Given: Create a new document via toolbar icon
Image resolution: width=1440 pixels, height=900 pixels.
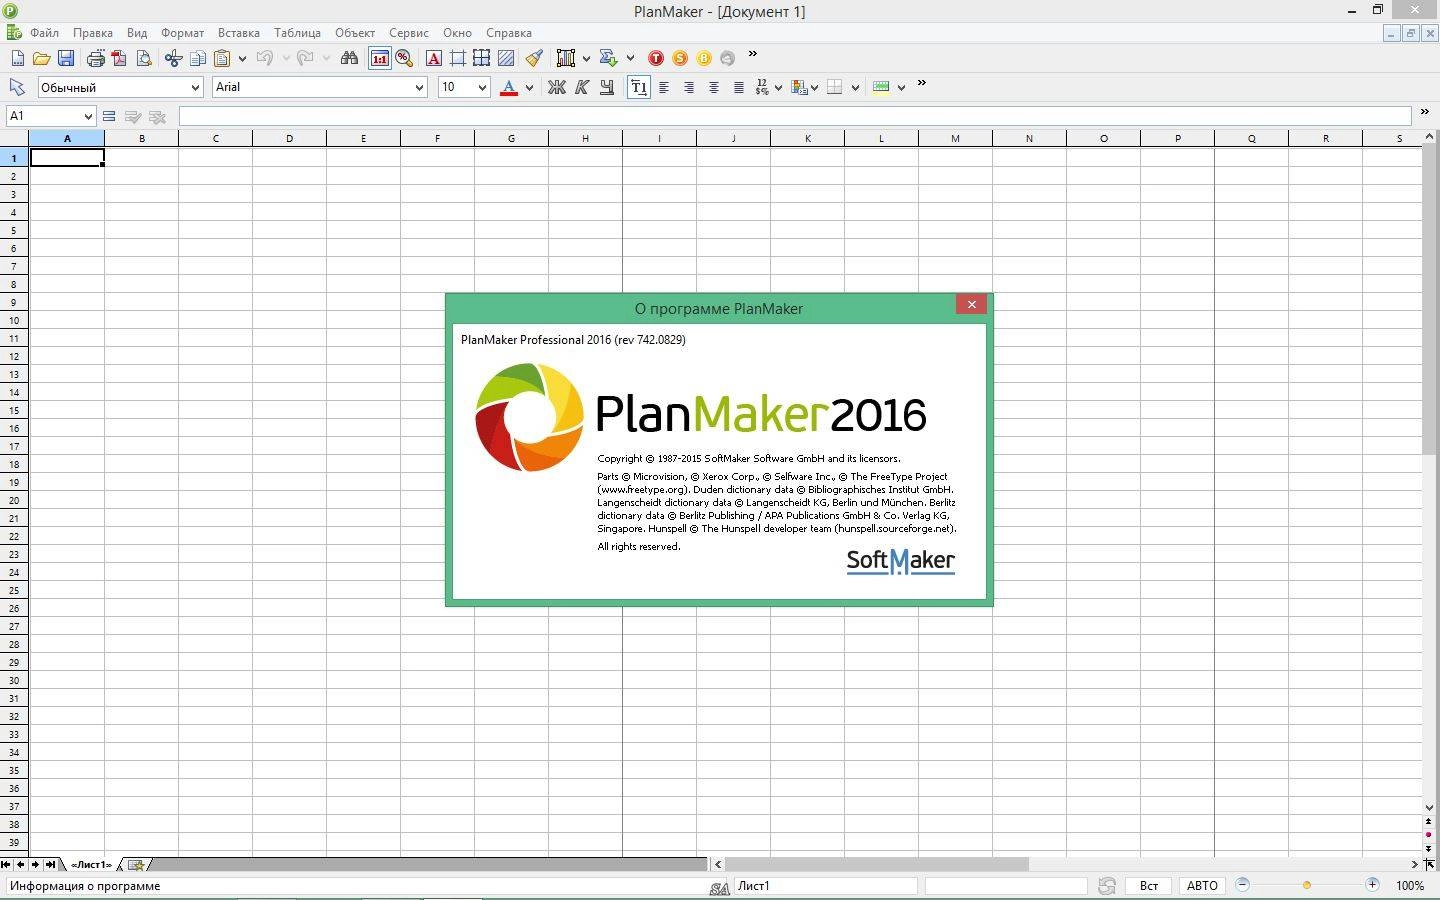Looking at the screenshot, I should 17,58.
